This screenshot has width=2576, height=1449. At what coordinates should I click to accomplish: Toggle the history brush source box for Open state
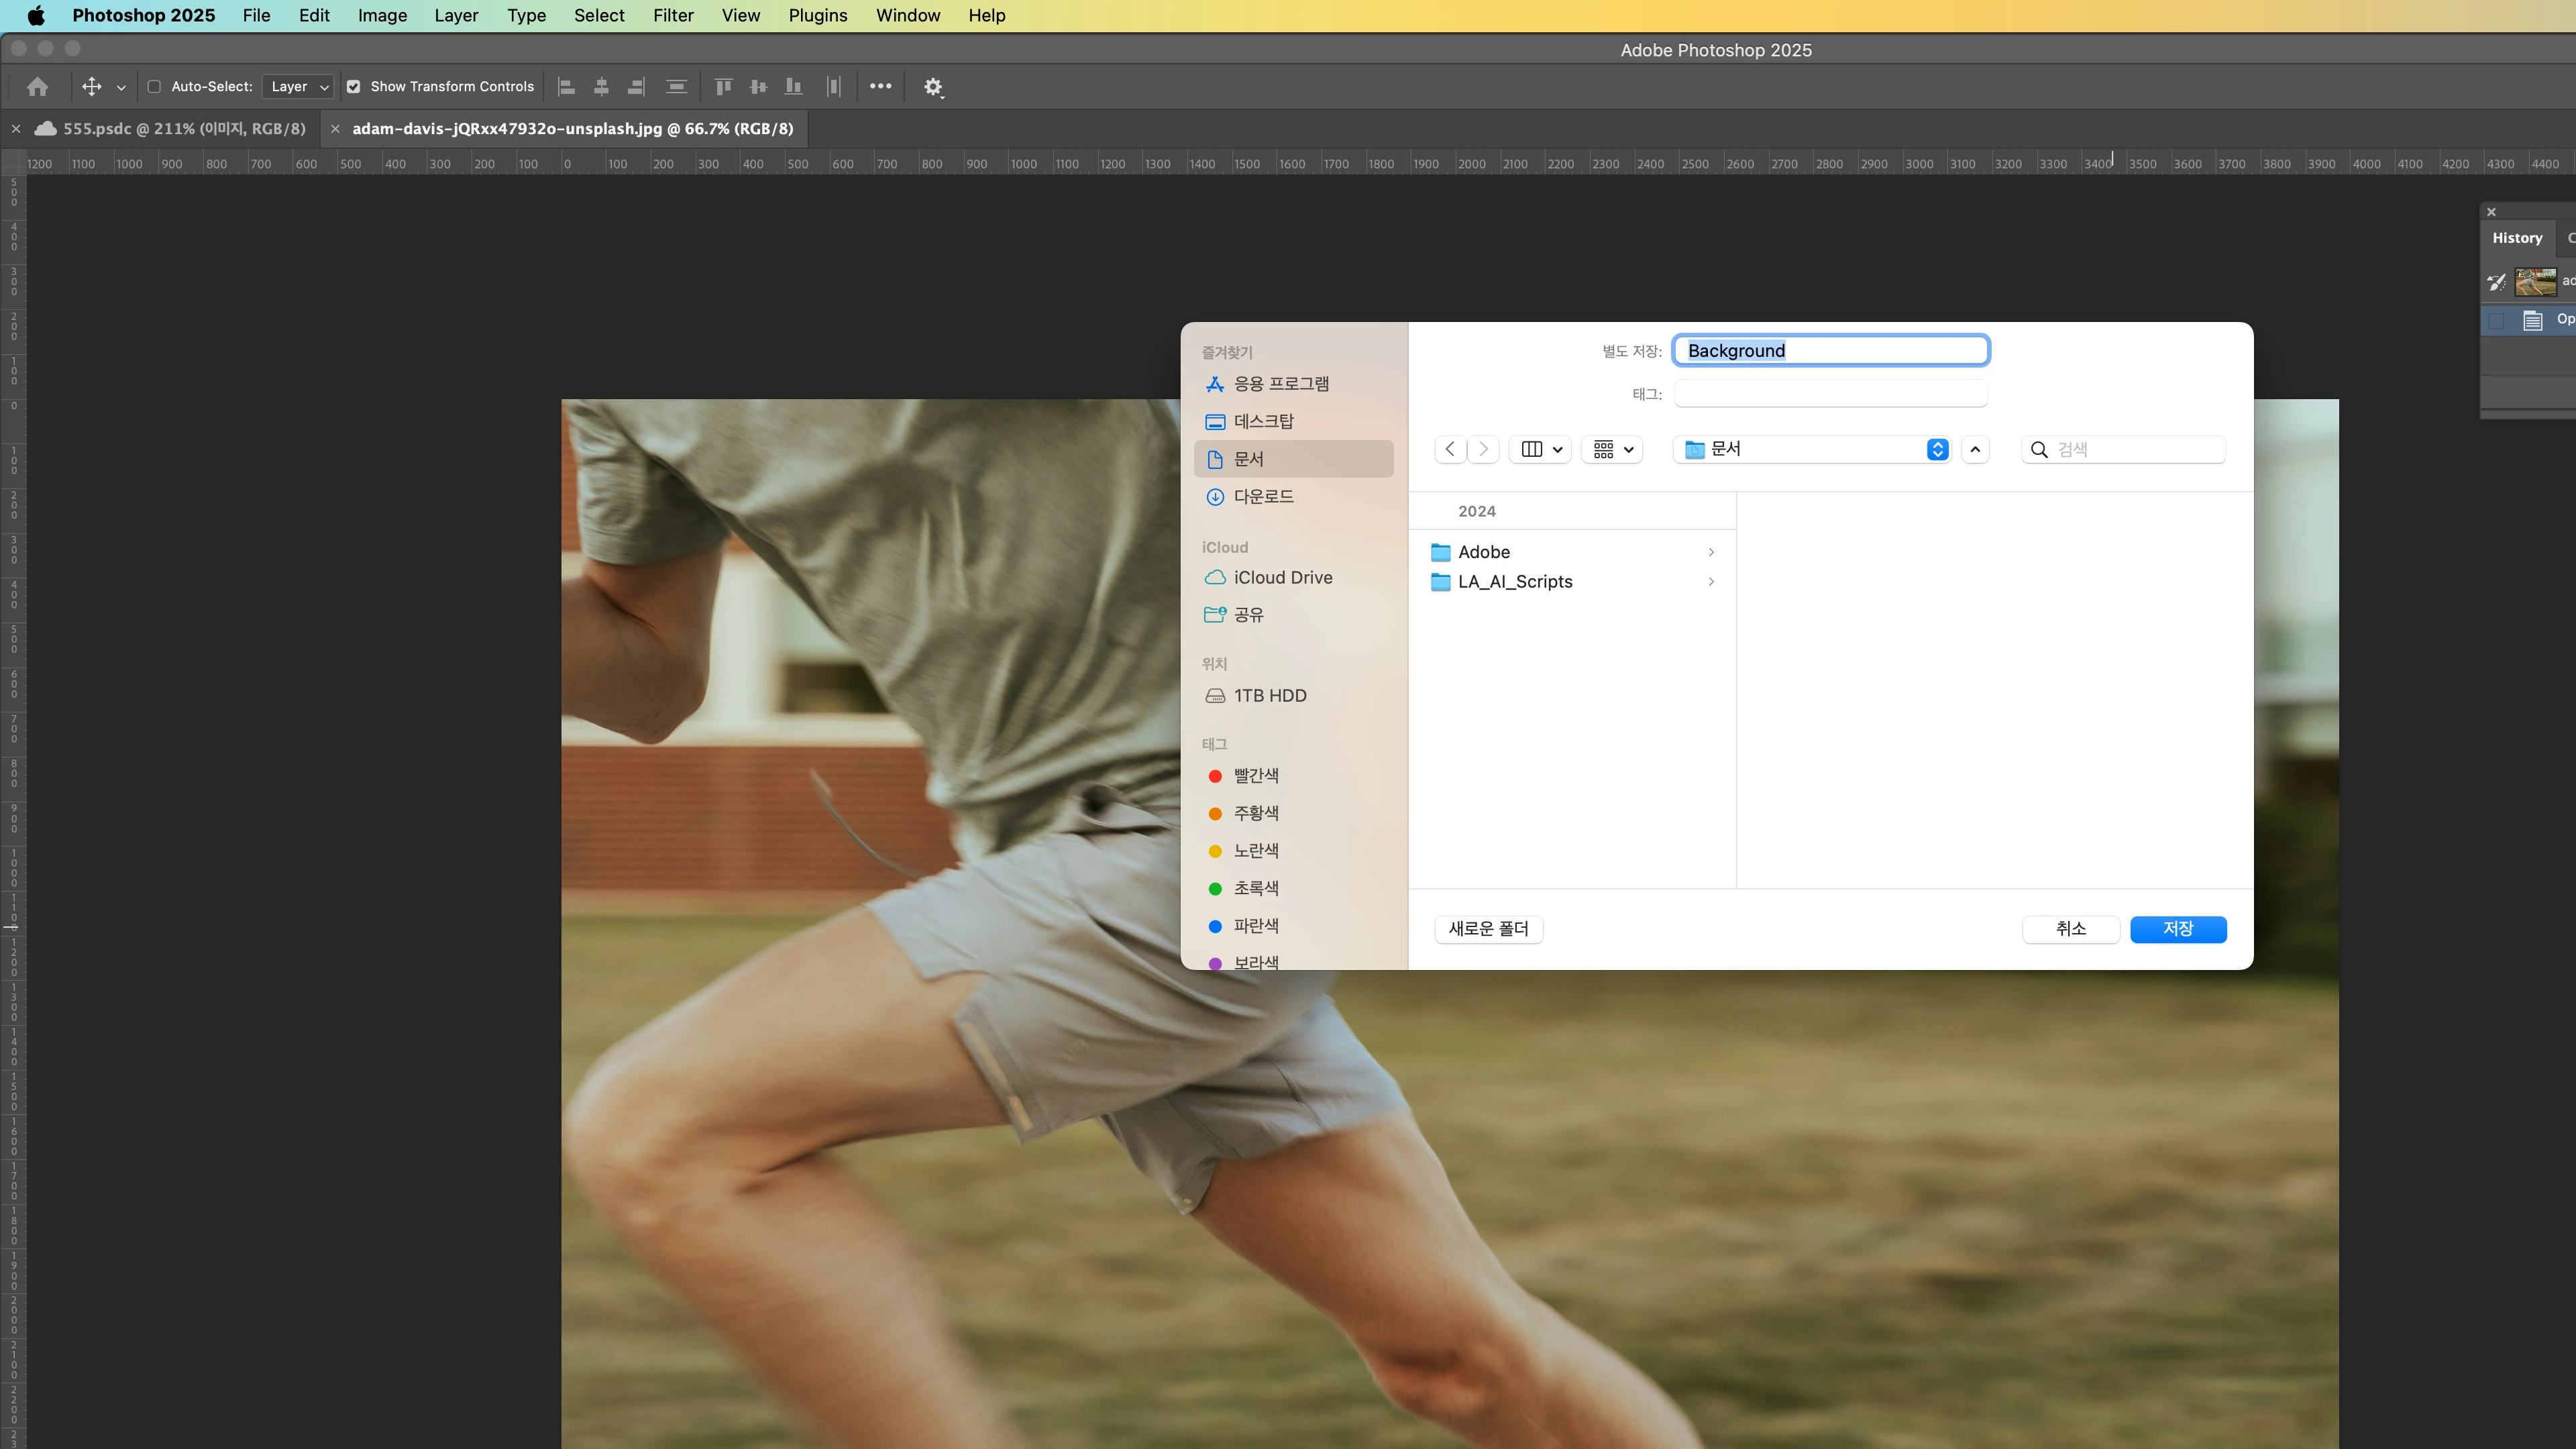[2496, 320]
